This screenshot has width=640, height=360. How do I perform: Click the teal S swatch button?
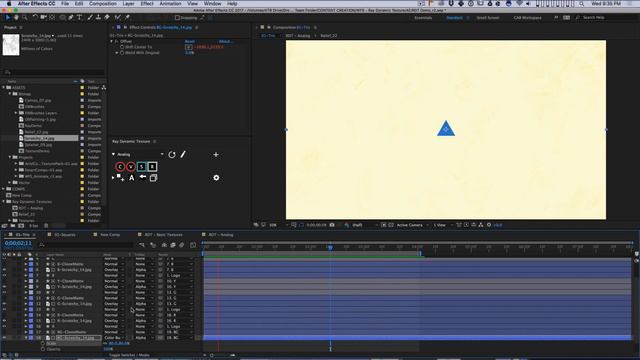coord(141,167)
